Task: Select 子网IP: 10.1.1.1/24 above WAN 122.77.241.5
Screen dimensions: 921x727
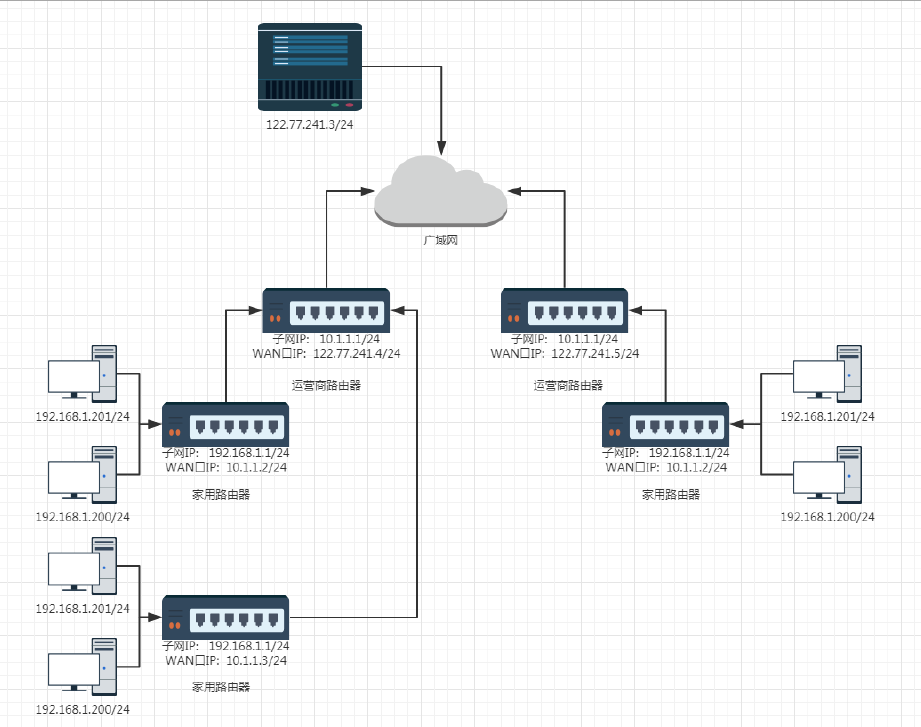Action: (564, 339)
